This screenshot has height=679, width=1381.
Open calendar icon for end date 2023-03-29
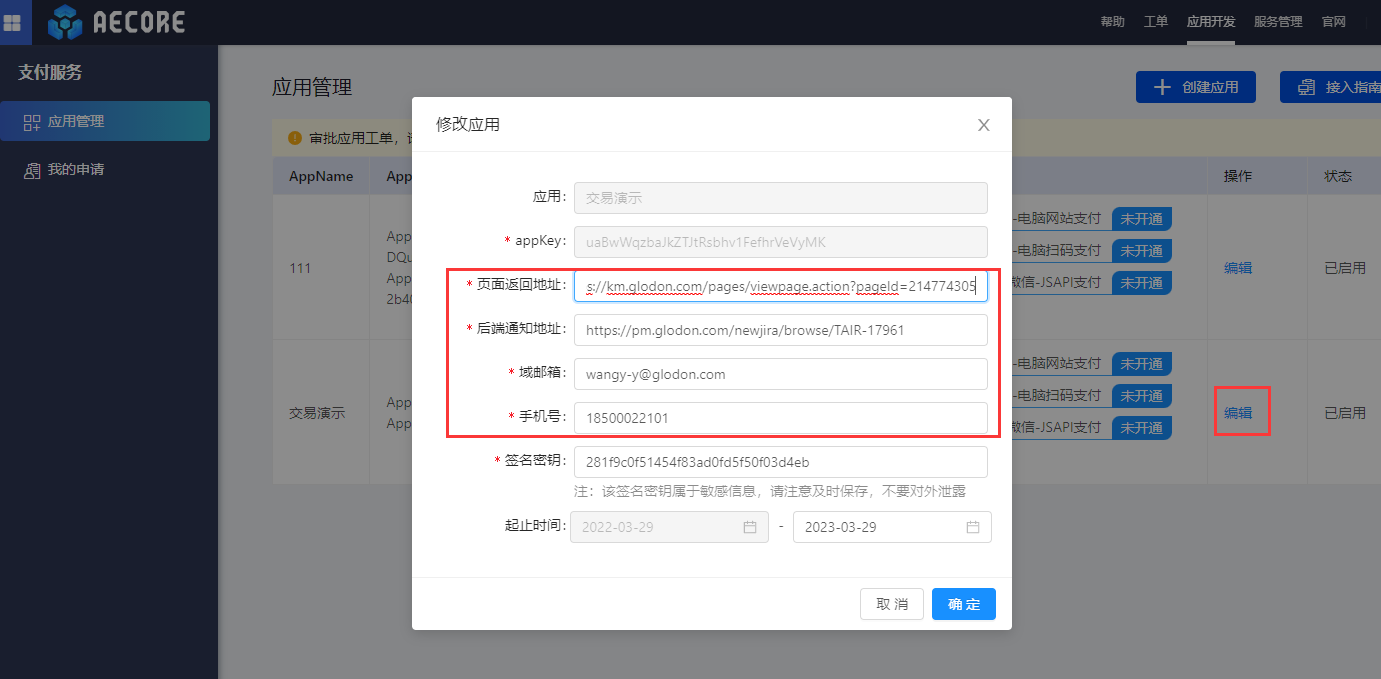[972, 527]
